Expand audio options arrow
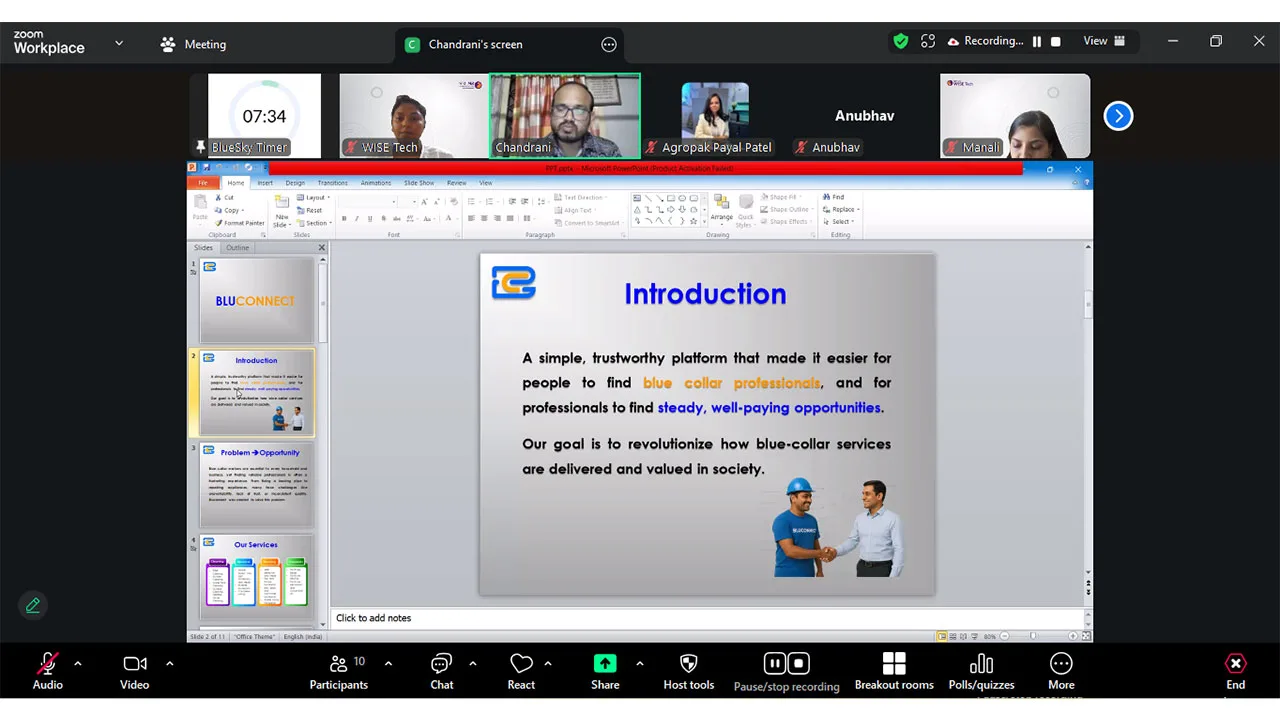Screen dimensions: 1280x720 click(77, 663)
